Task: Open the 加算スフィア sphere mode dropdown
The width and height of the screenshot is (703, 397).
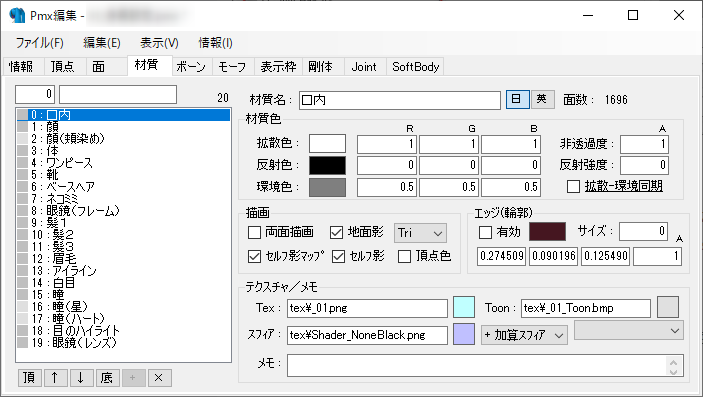Action: tap(524, 335)
